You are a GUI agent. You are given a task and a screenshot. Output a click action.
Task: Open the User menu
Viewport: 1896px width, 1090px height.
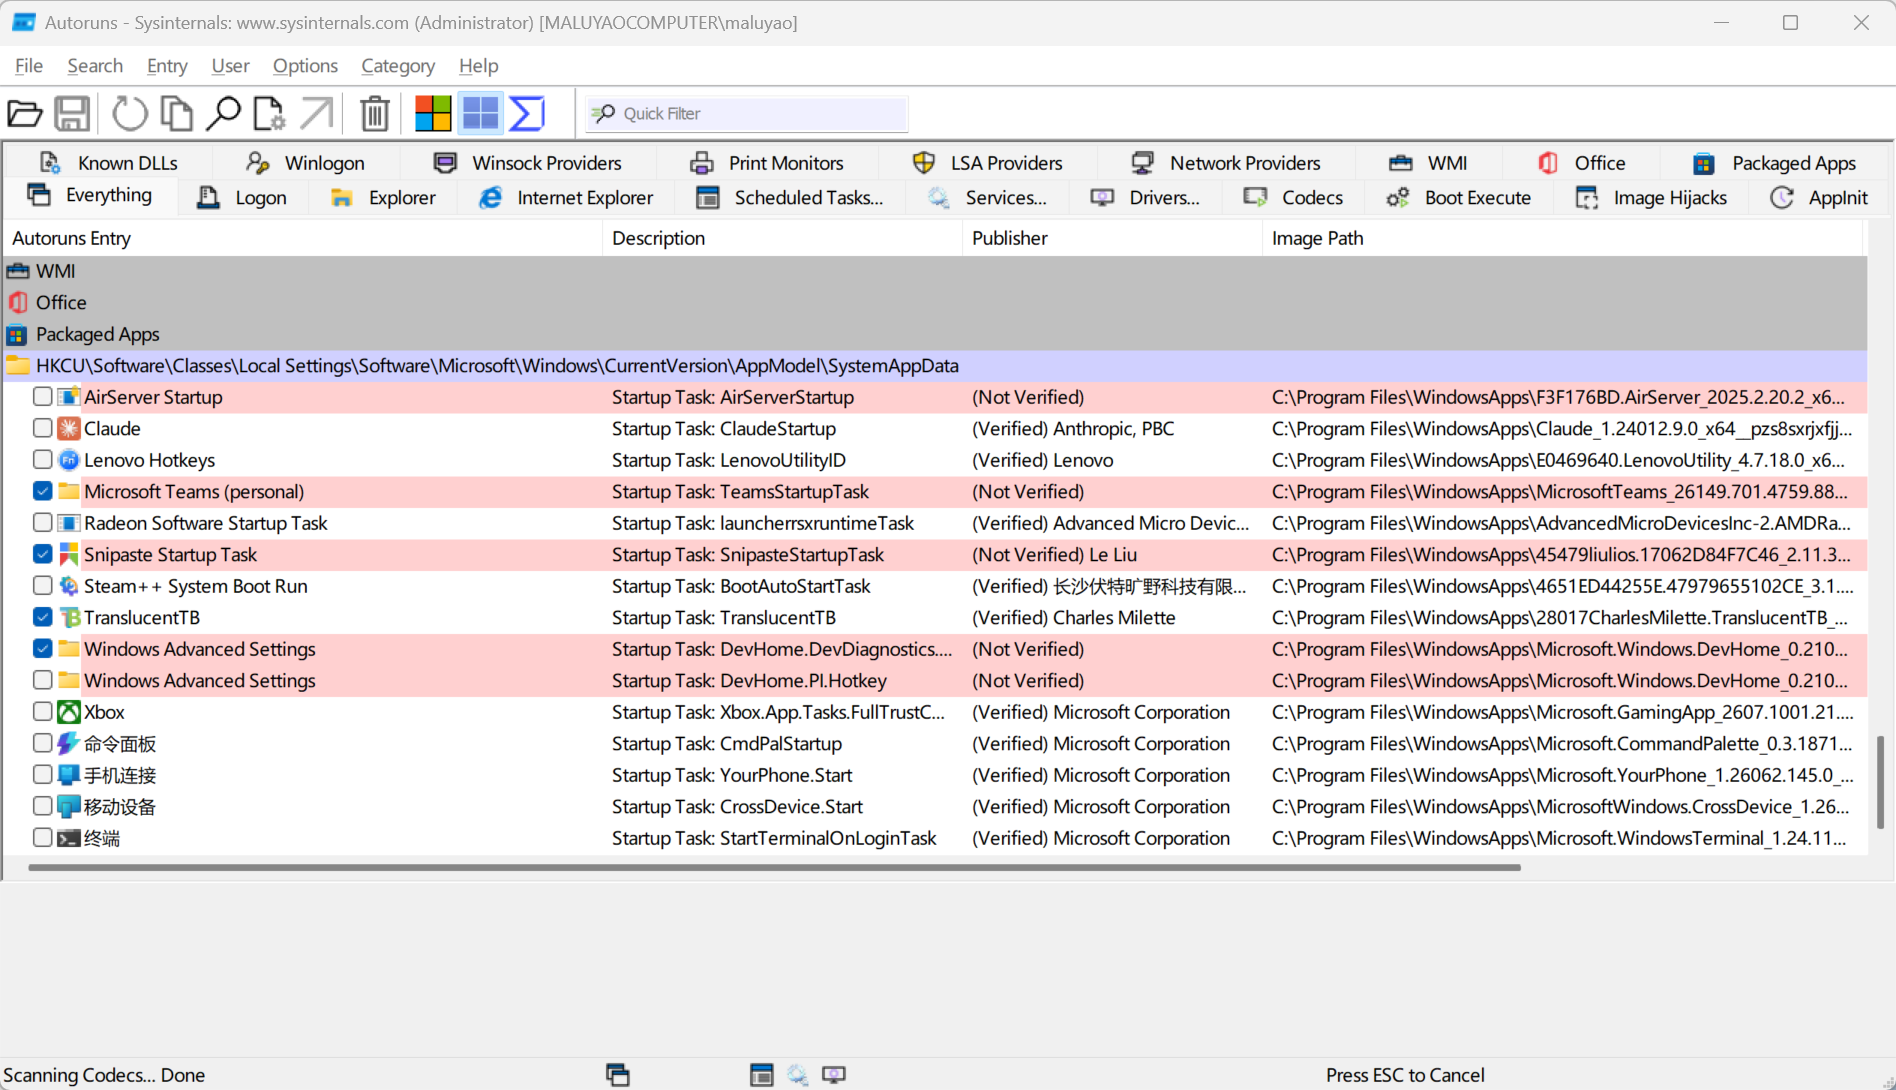coord(230,66)
